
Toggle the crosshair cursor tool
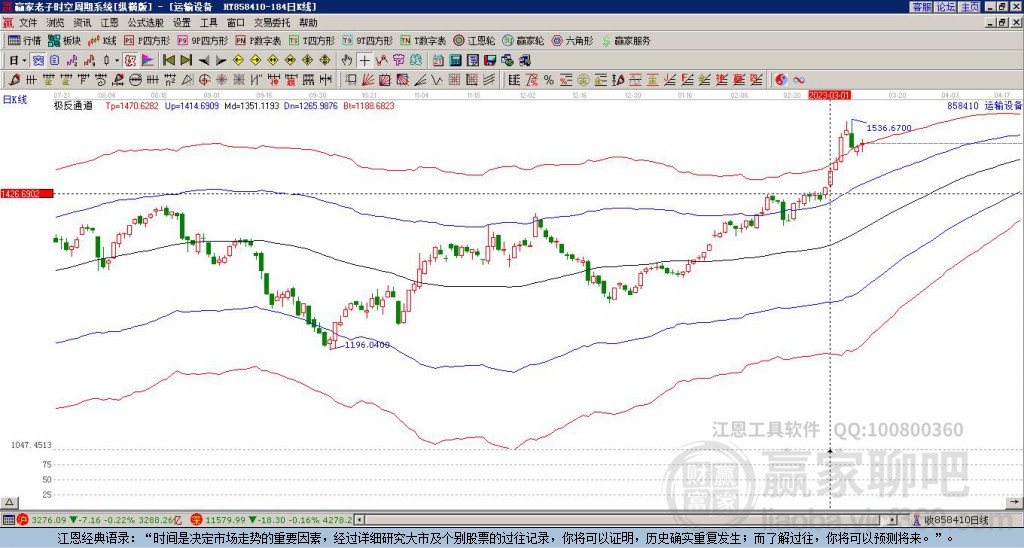coord(364,61)
